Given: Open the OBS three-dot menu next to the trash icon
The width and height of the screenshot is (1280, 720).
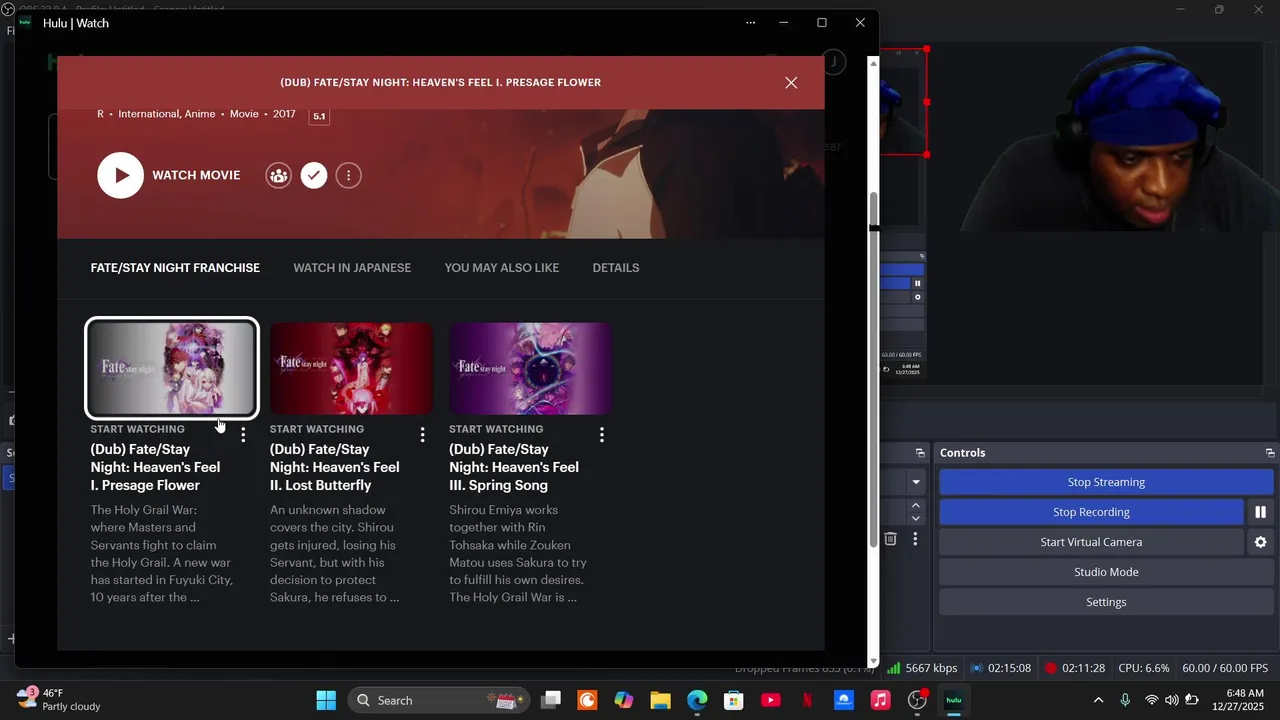Looking at the screenshot, I should (x=914, y=539).
